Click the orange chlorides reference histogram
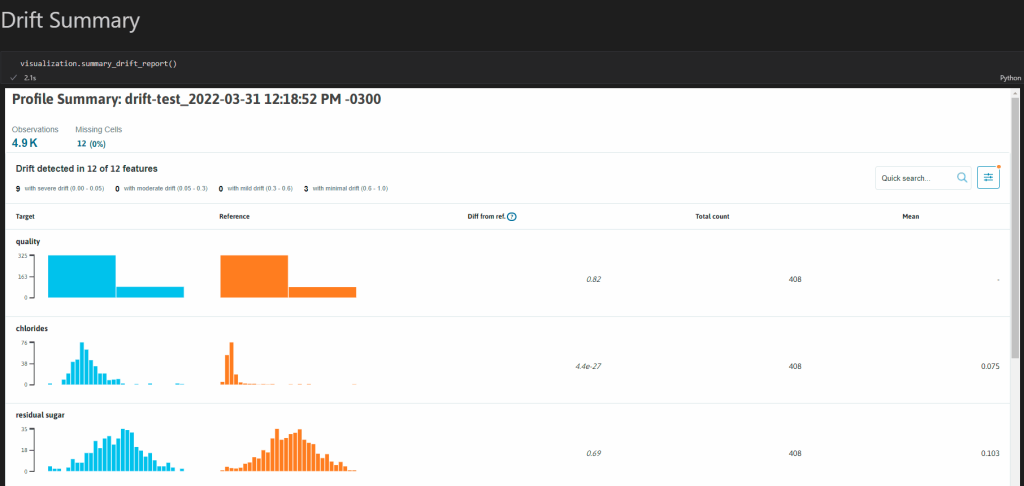The image size is (1024, 486). coord(232,364)
